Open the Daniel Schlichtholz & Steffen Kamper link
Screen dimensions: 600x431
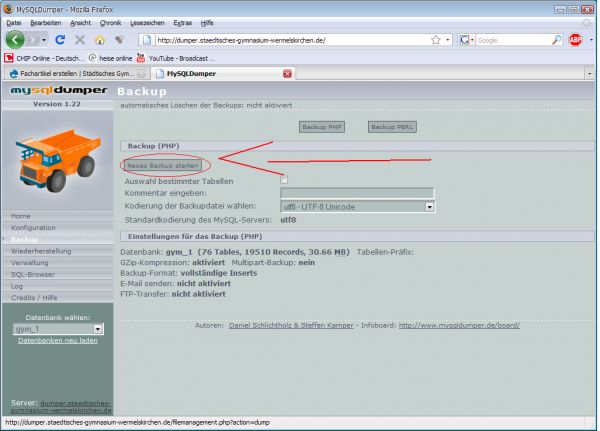point(291,325)
